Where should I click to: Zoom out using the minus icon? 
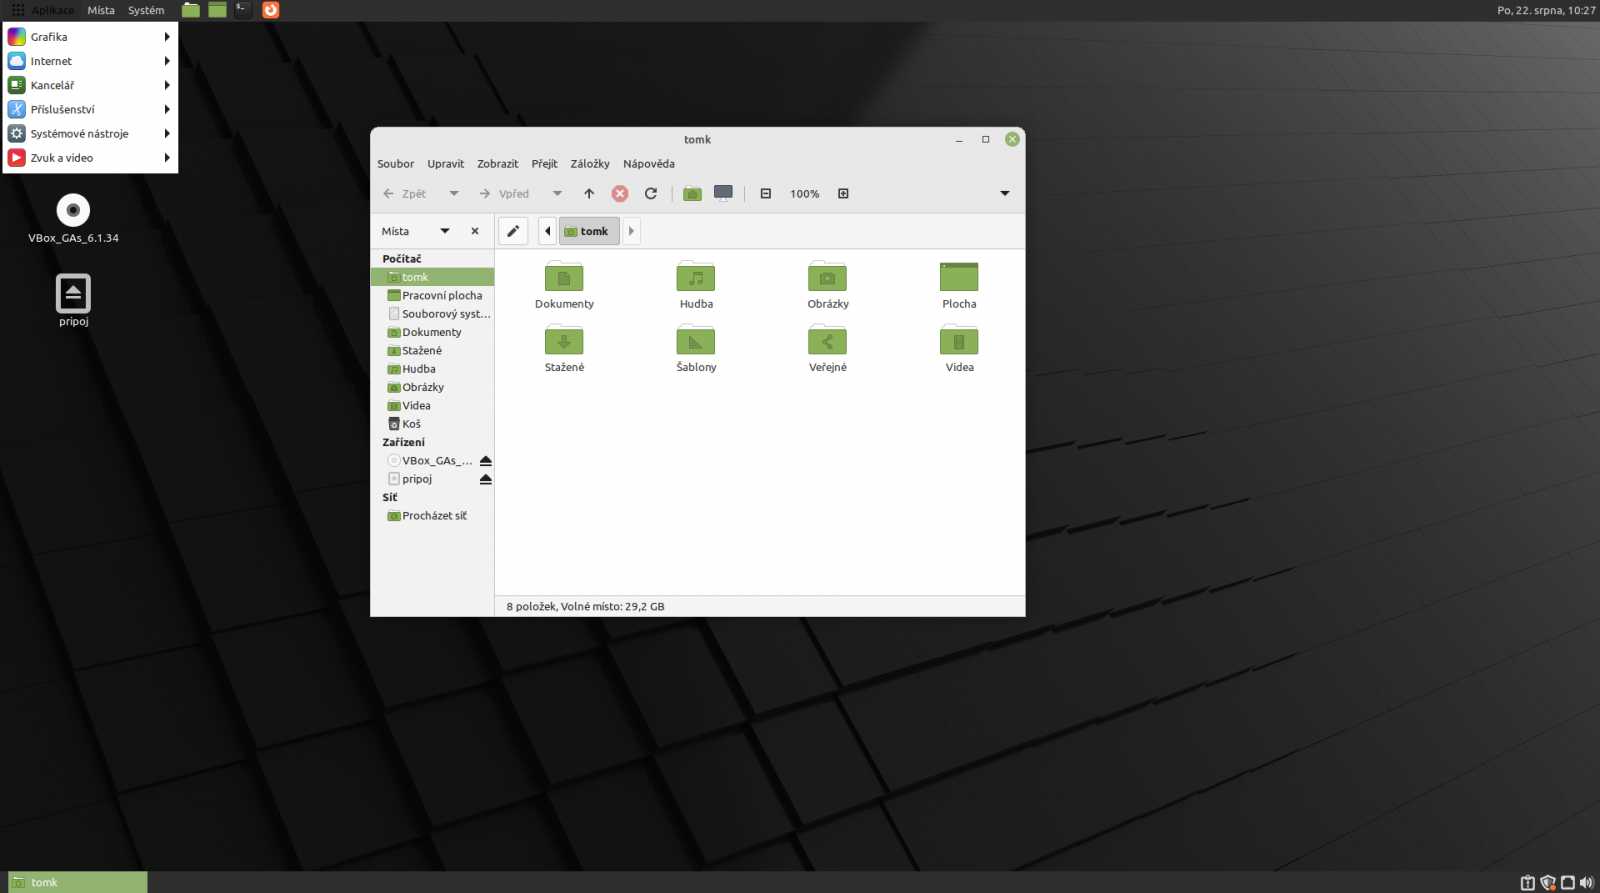[766, 194]
